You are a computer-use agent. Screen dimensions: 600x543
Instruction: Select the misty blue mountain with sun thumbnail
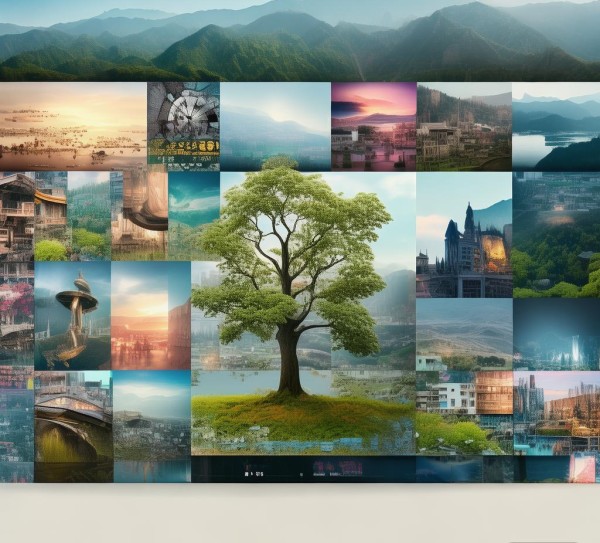point(276,126)
